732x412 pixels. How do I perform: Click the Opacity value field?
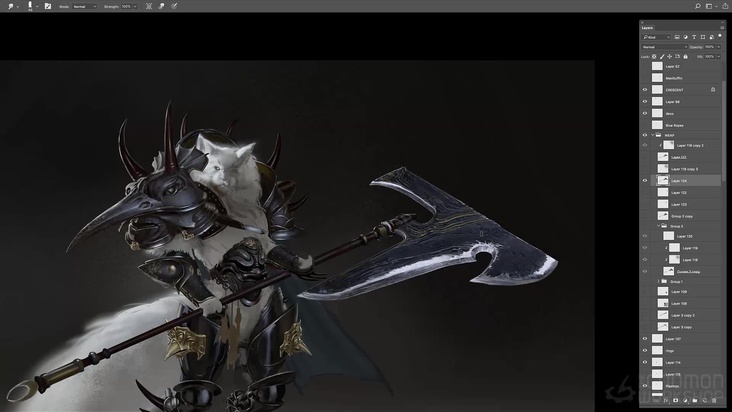pos(710,47)
